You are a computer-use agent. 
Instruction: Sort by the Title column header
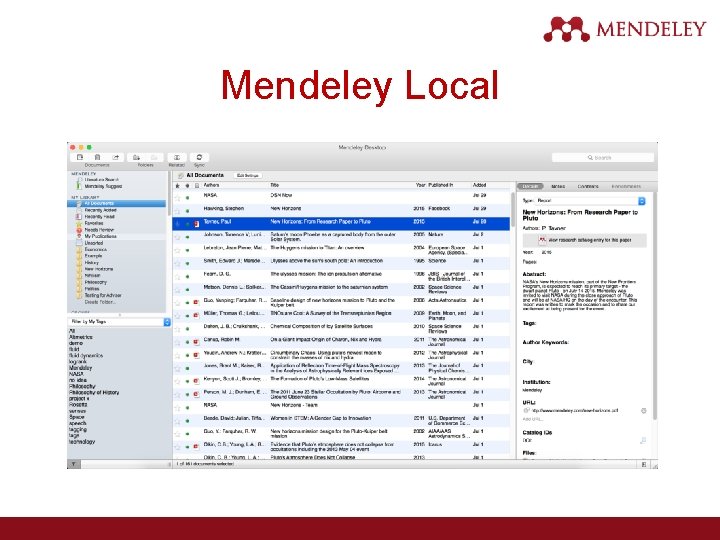click(275, 185)
